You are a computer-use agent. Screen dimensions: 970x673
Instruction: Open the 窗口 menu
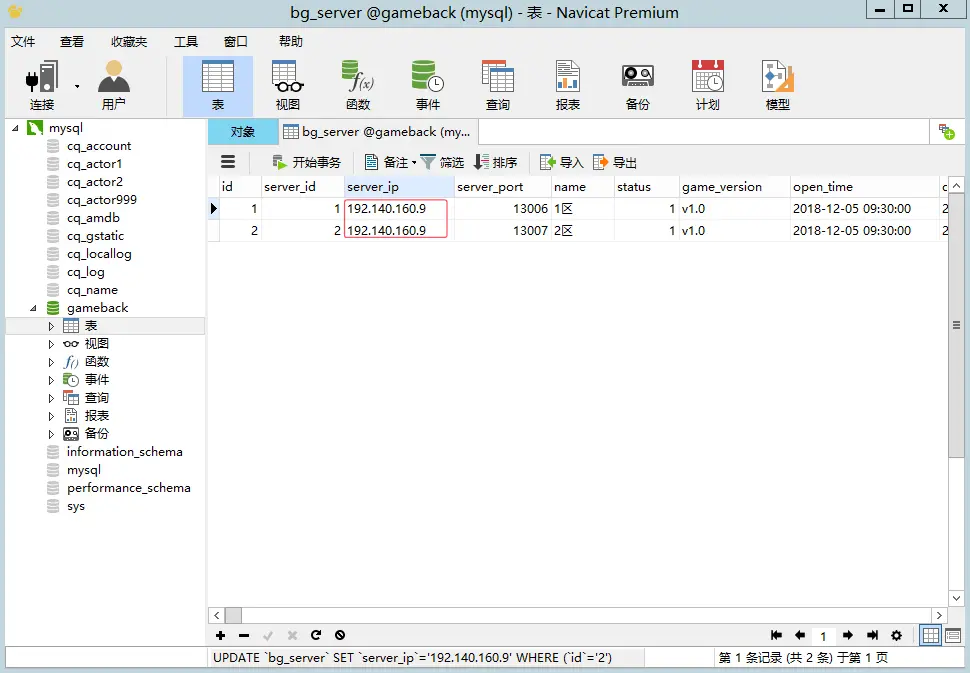[236, 41]
